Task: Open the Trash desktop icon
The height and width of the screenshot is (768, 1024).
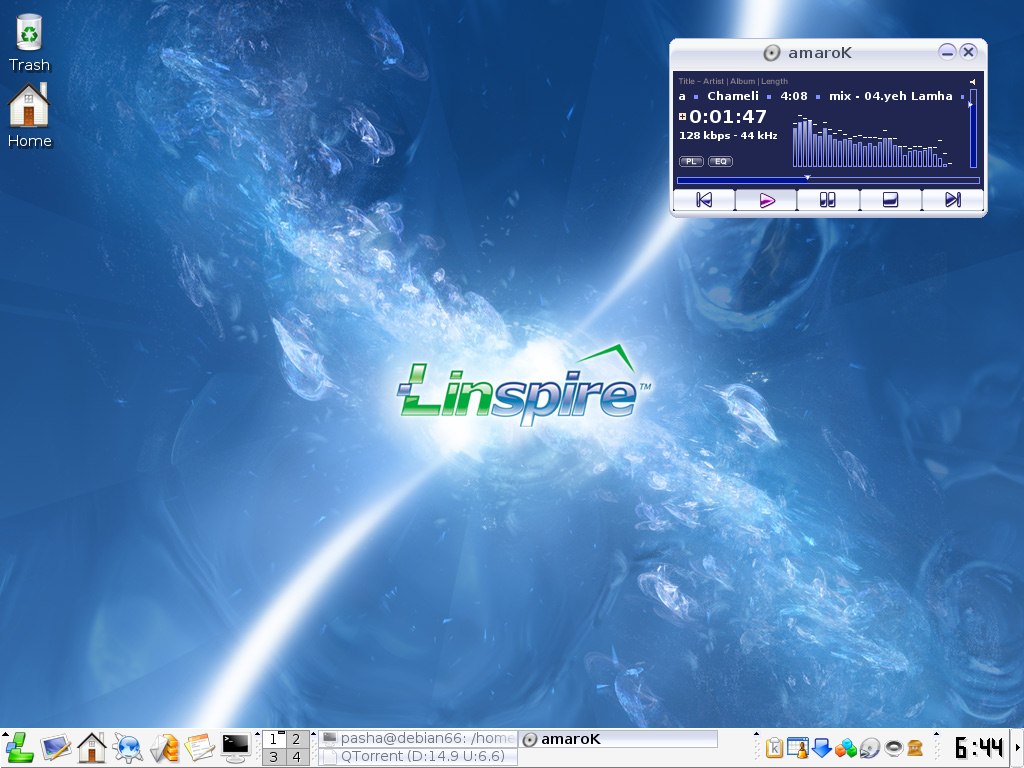Action: (29, 43)
